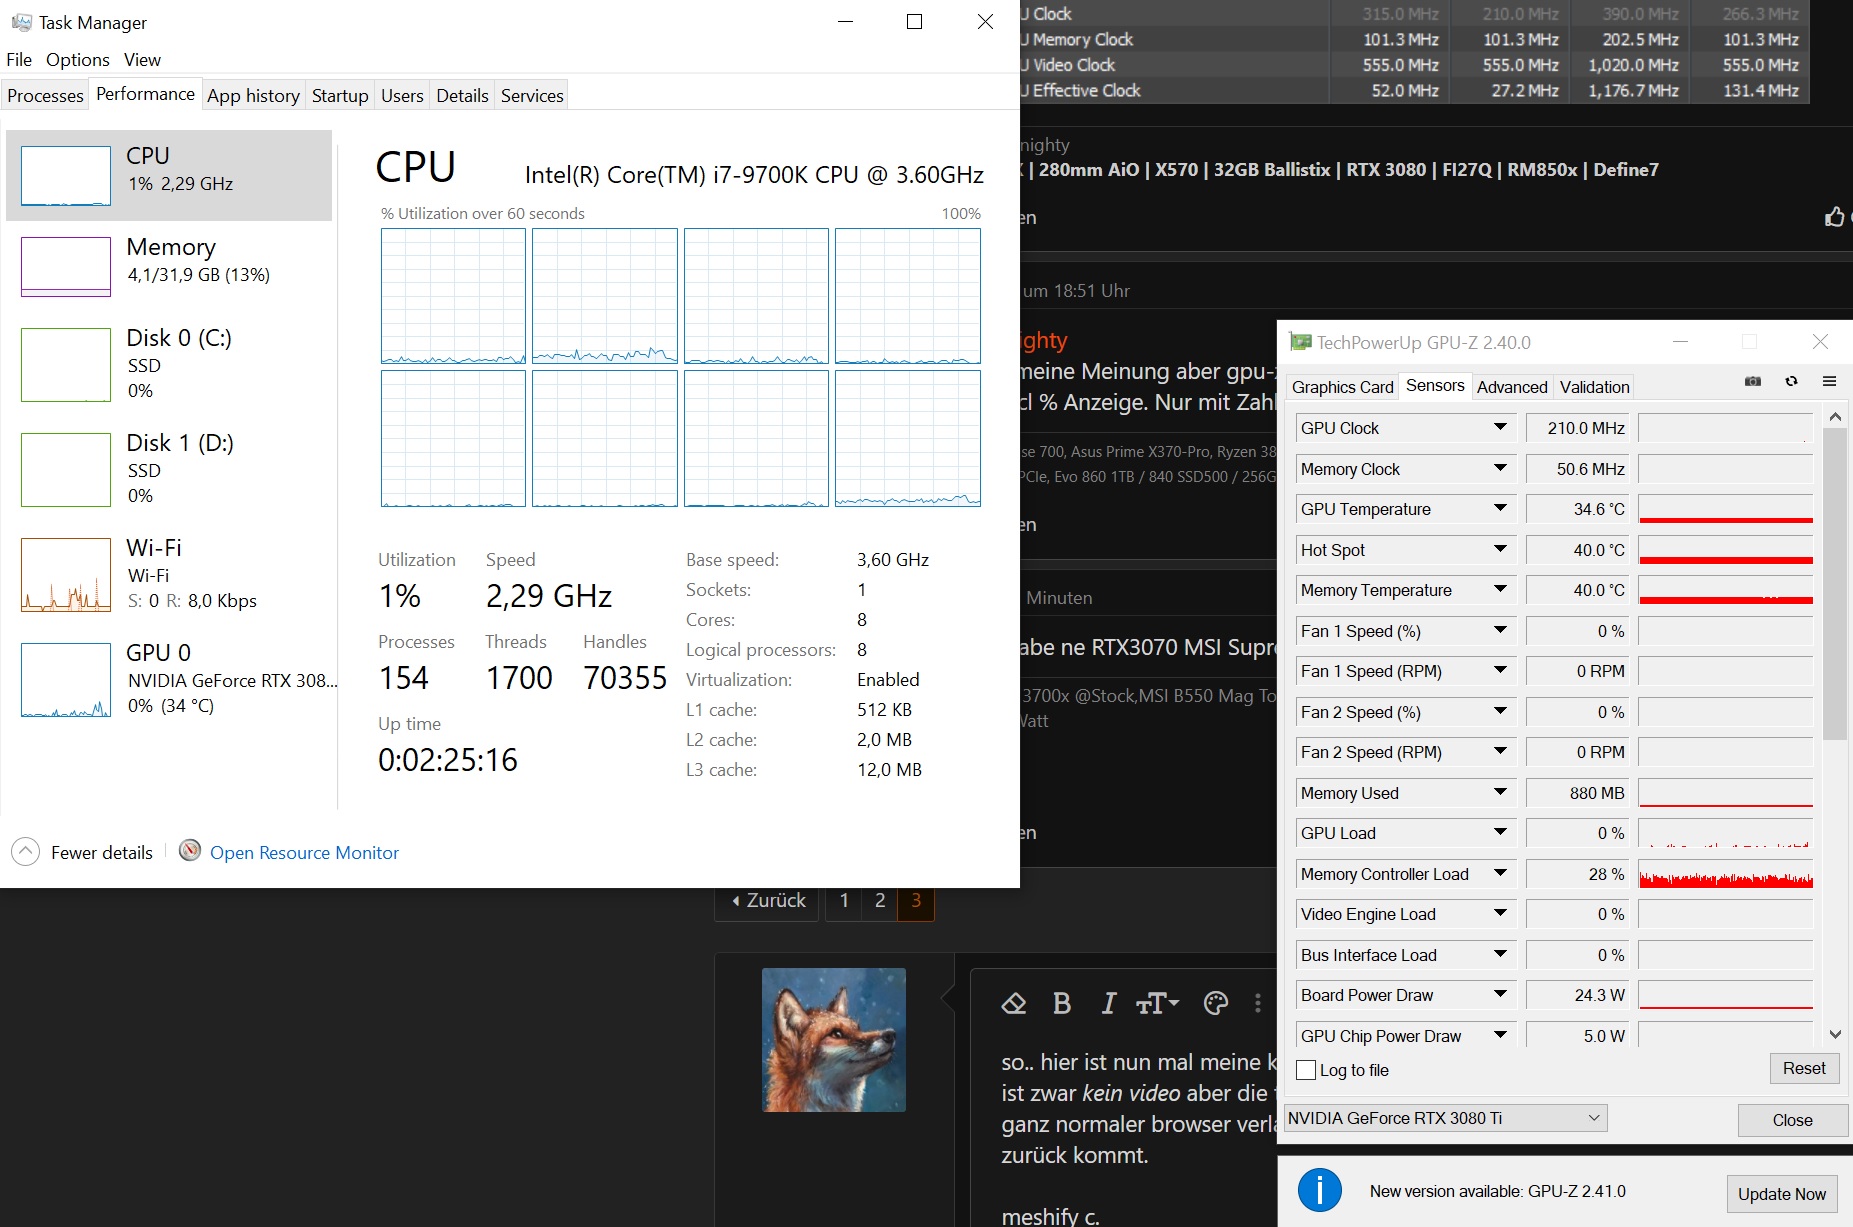Open the Memory Temperature sensor dropdown
Screen dimensions: 1853x1227
pyautogui.click(x=1500, y=590)
